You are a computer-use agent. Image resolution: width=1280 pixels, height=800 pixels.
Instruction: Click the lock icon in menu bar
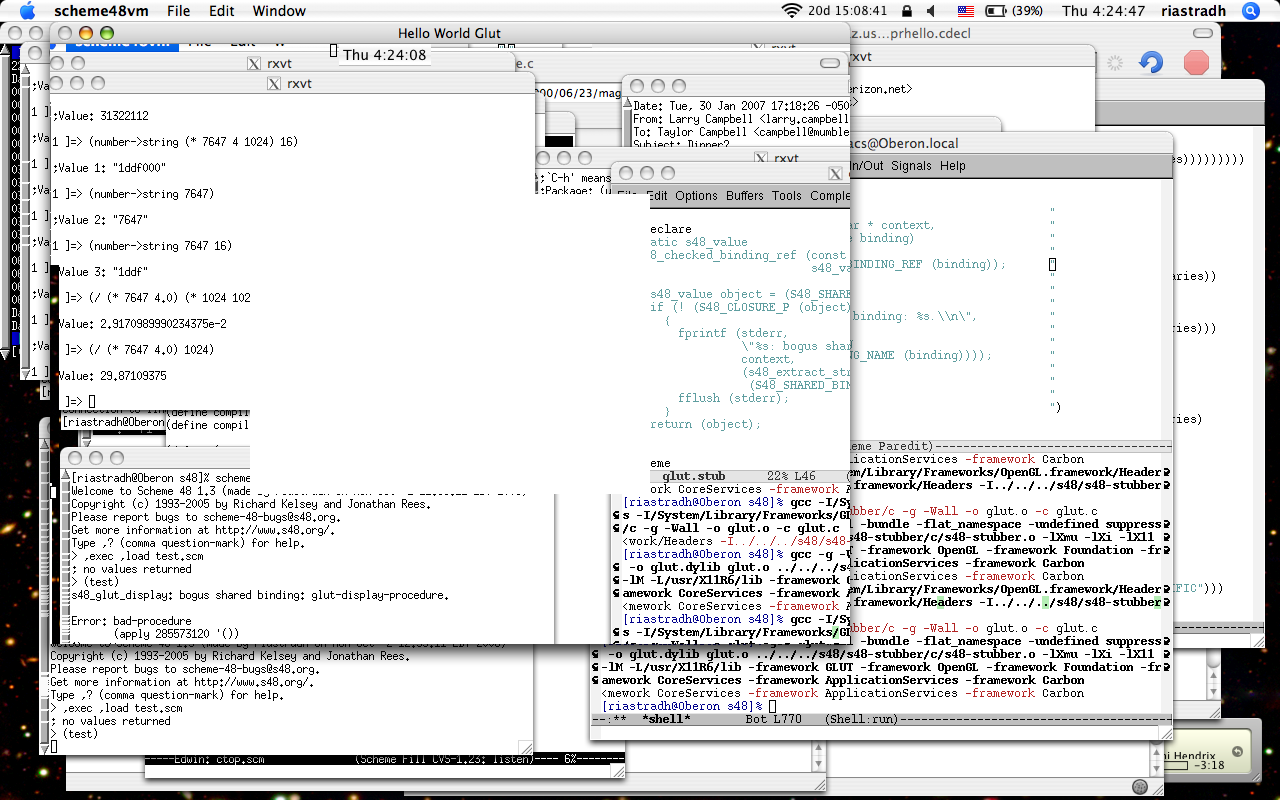tap(906, 11)
